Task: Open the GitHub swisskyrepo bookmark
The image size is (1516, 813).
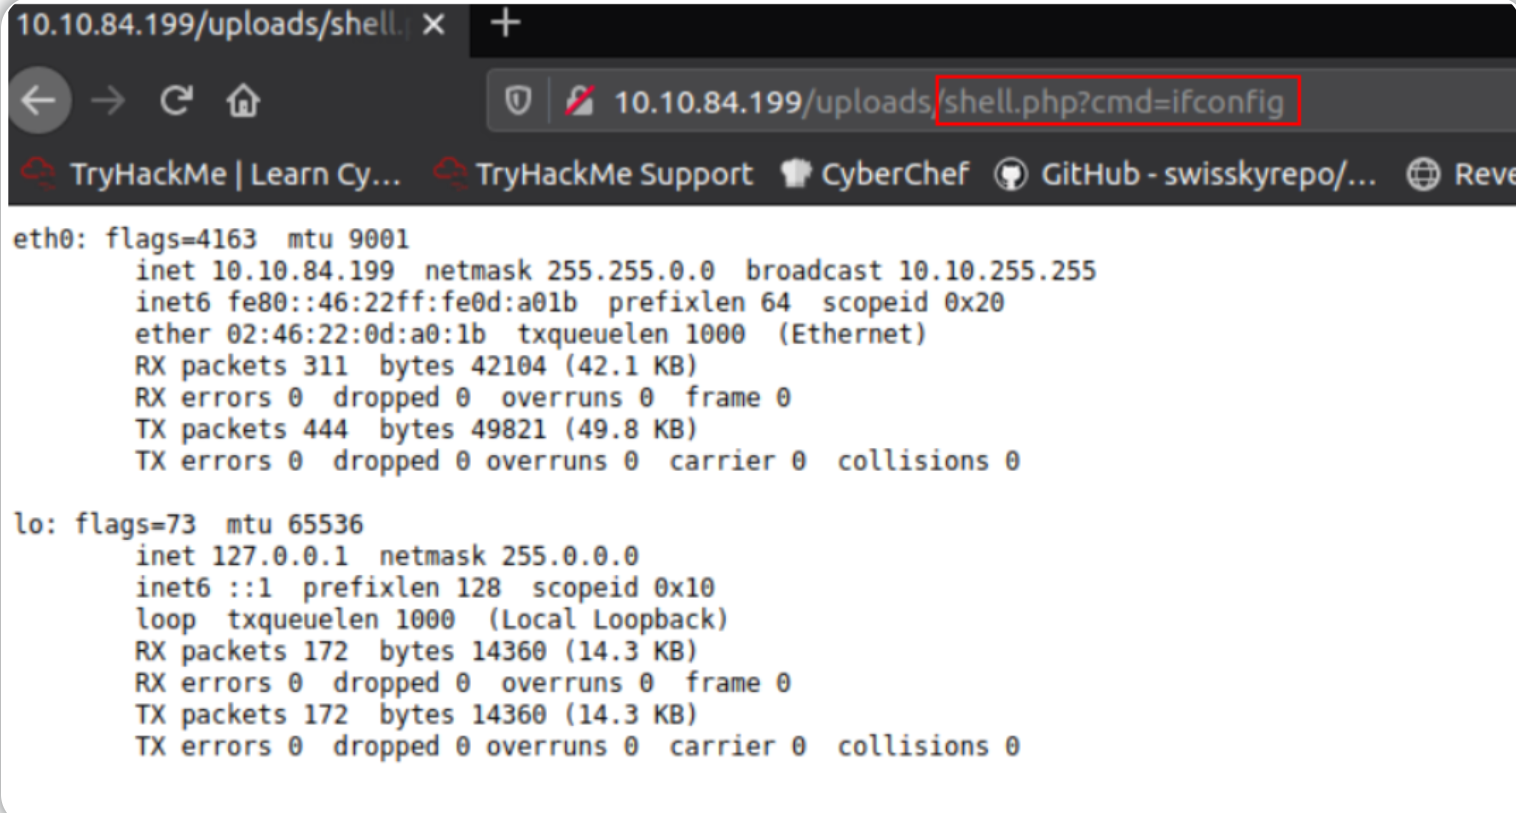Action: [1208, 174]
